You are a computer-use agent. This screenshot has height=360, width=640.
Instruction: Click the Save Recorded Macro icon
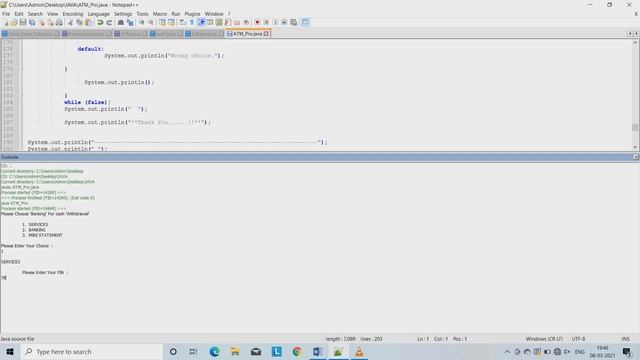pos(293,22)
